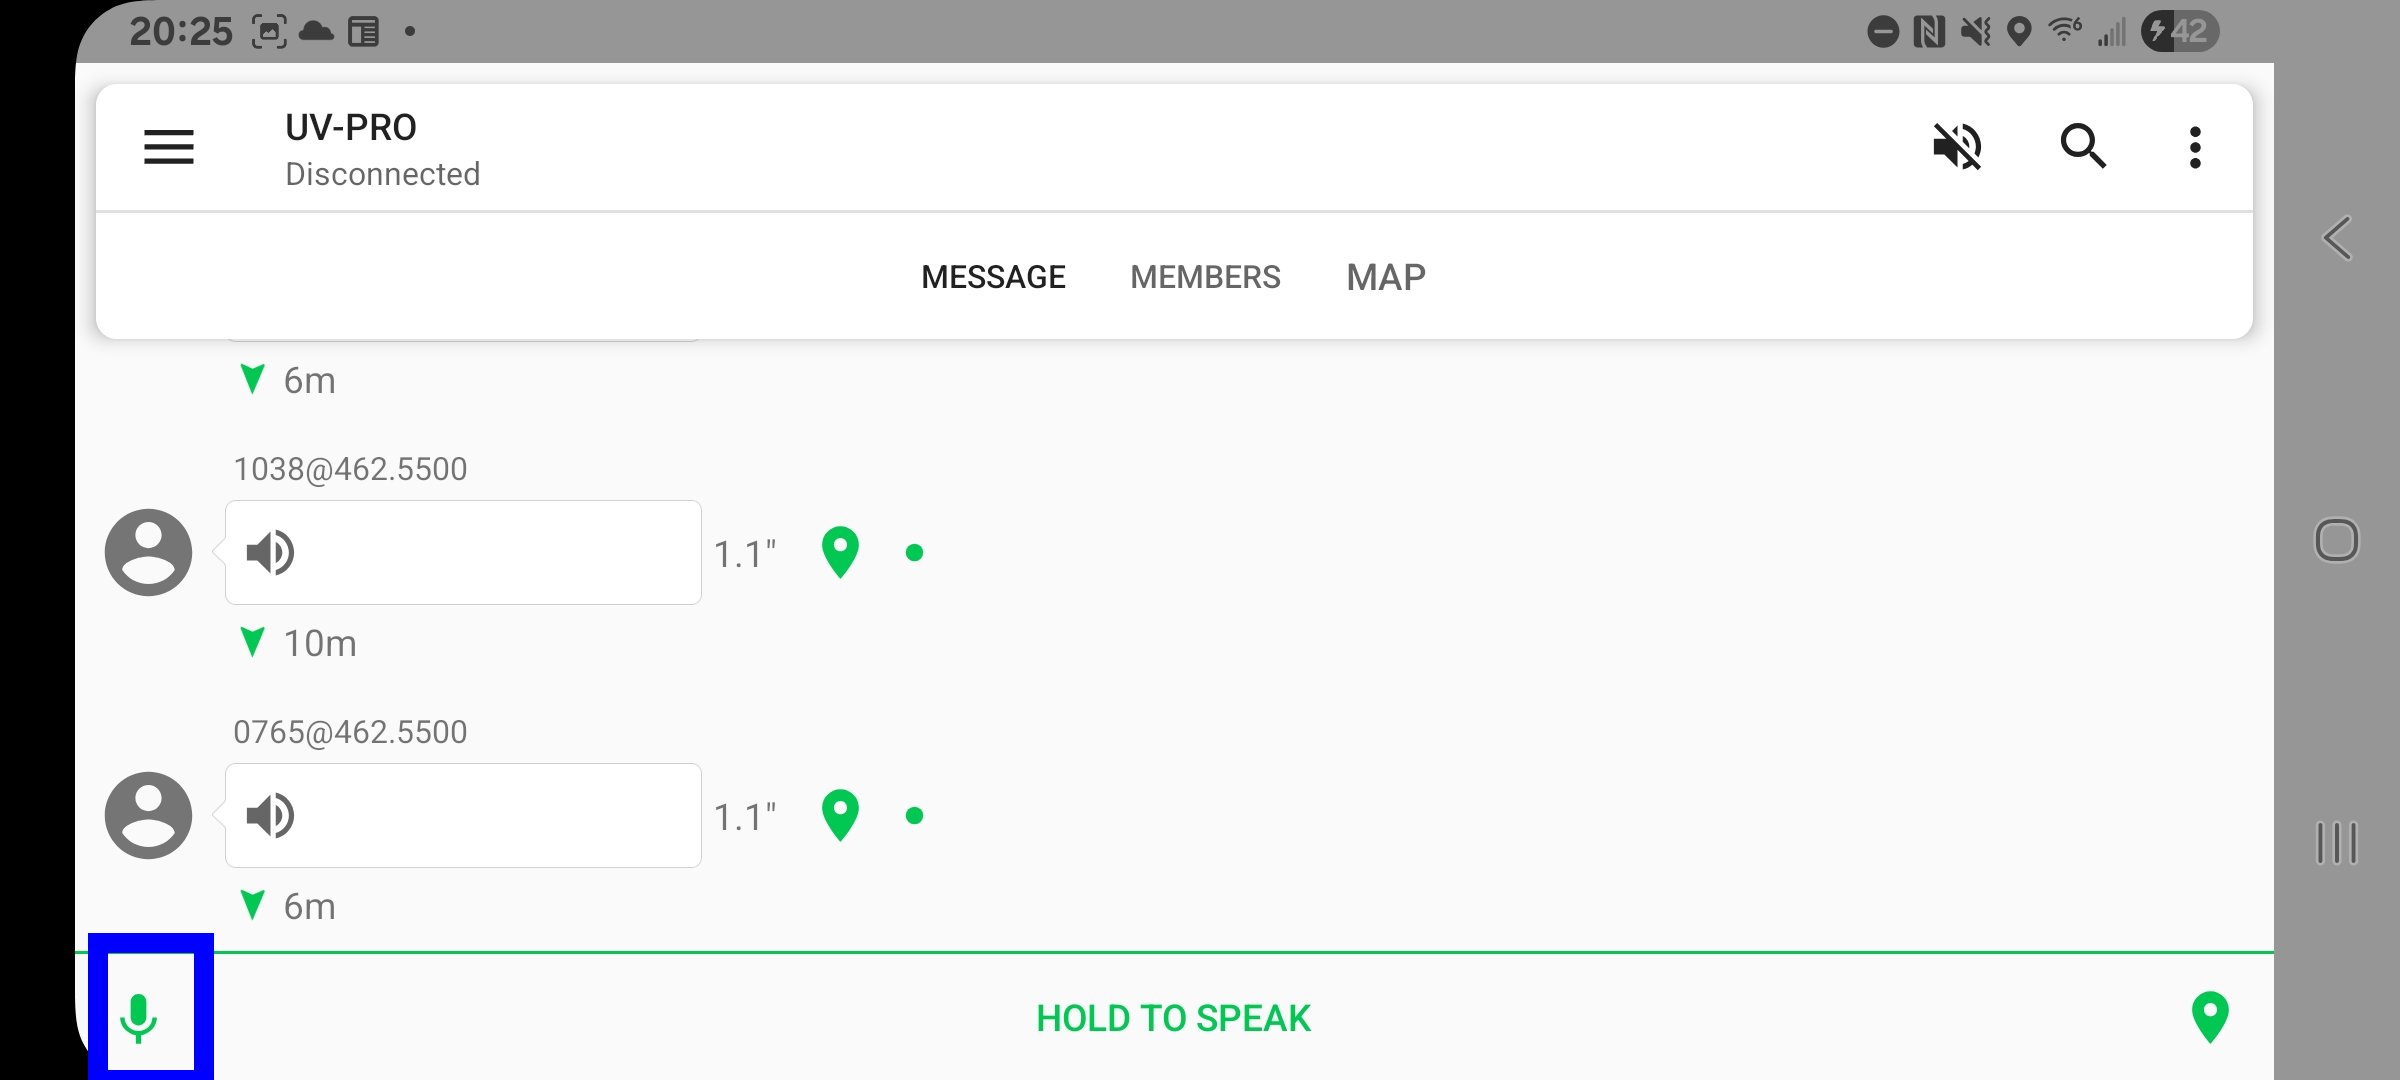
Task: Tap avatar of sender 1038@462.5500
Action: [x=149, y=552]
